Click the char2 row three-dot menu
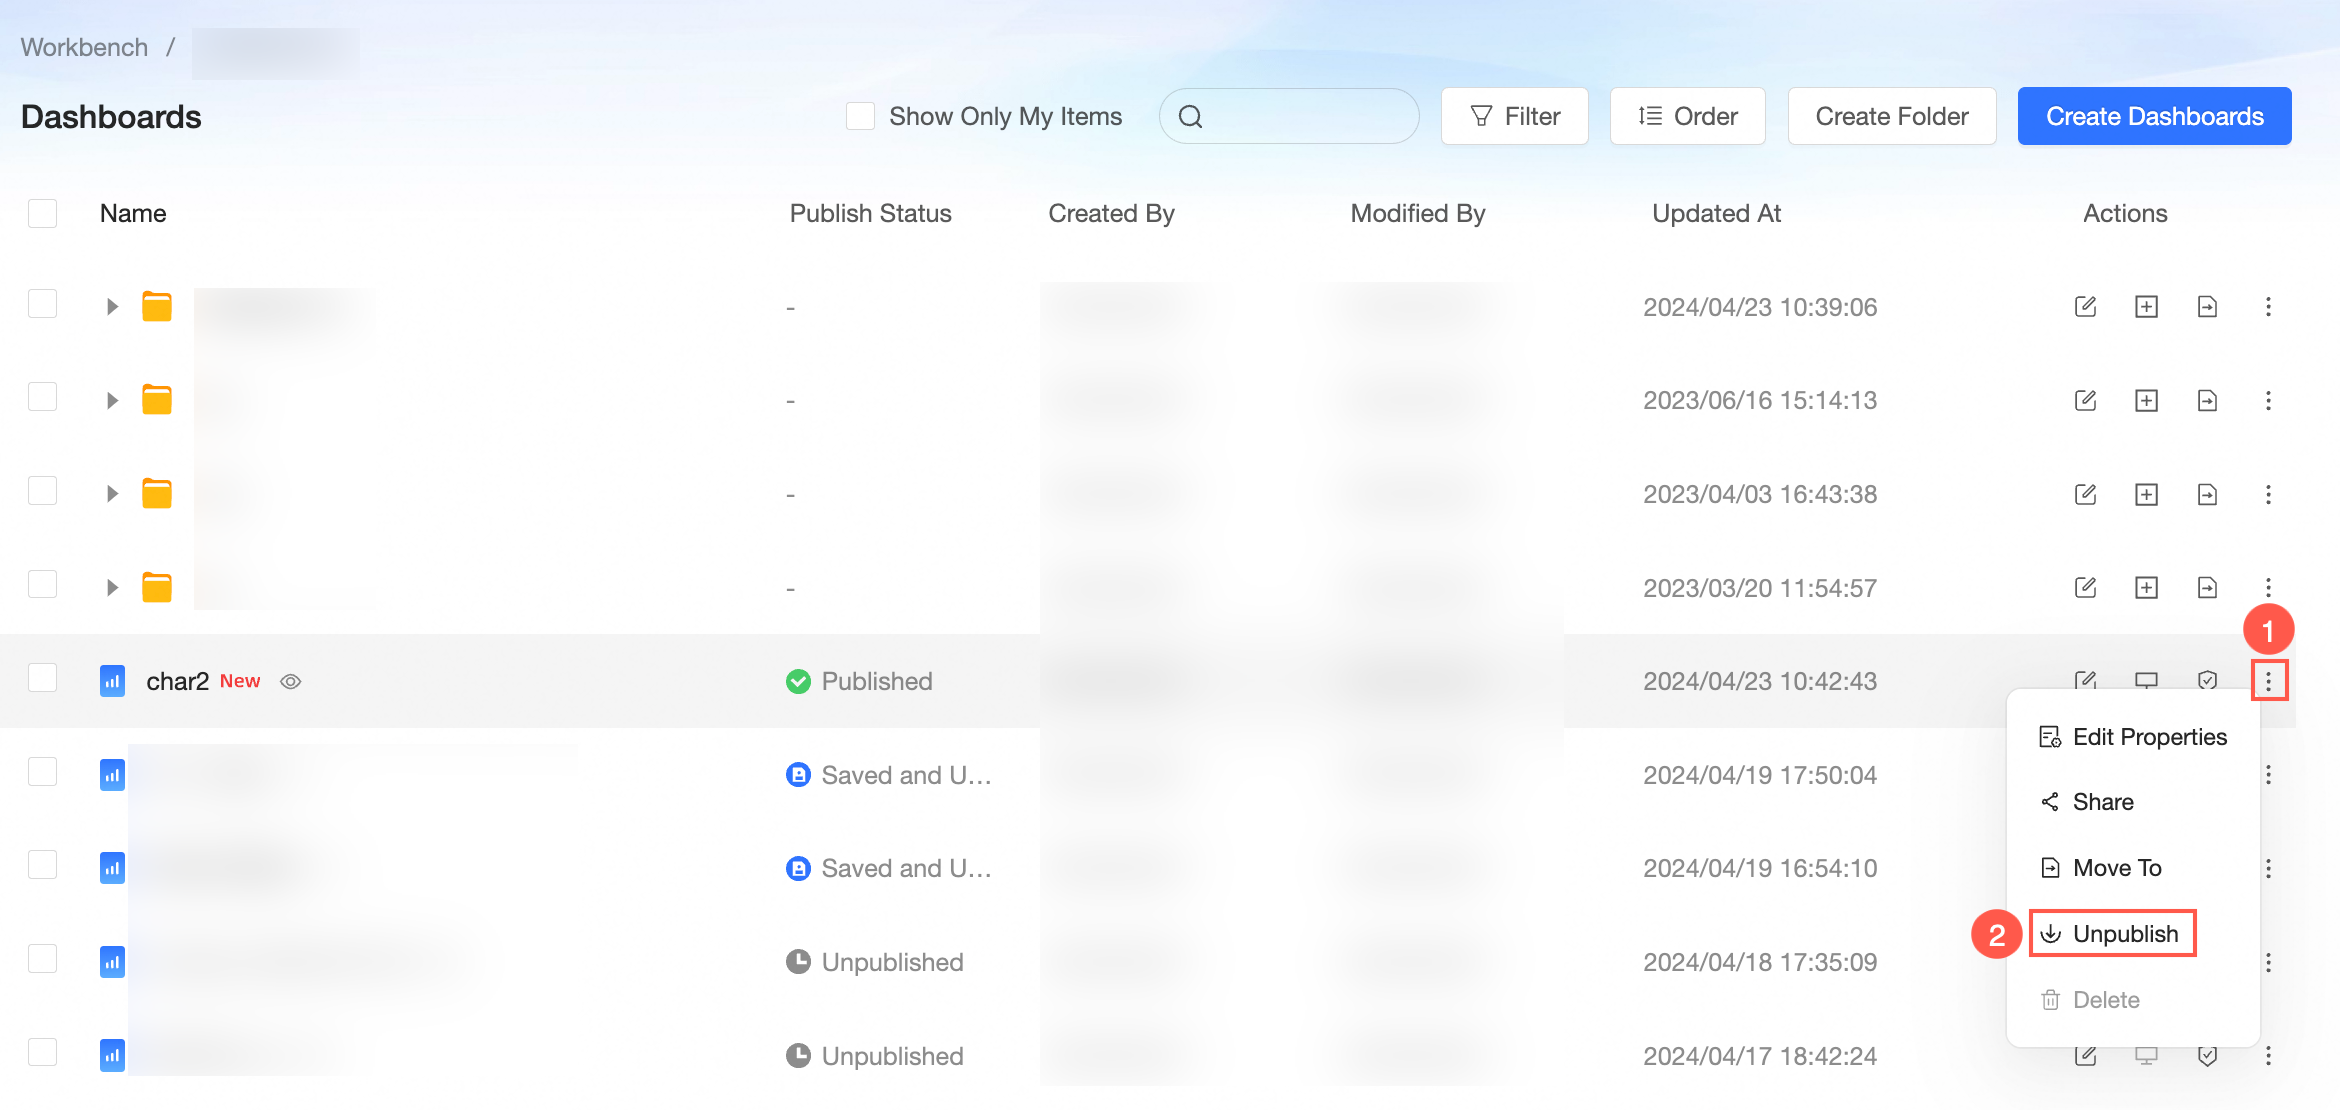 tap(2268, 681)
